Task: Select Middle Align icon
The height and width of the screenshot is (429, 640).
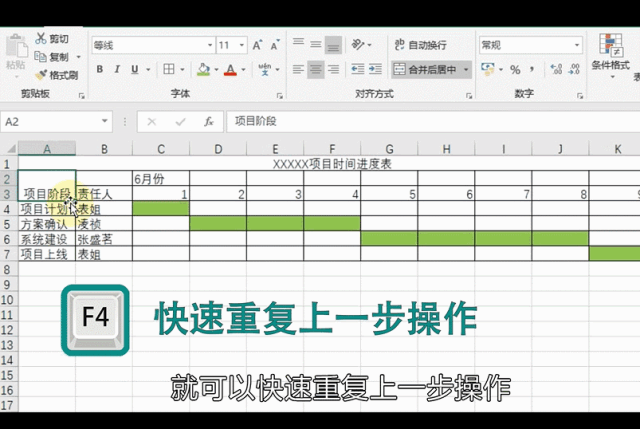Action: tap(316, 44)
